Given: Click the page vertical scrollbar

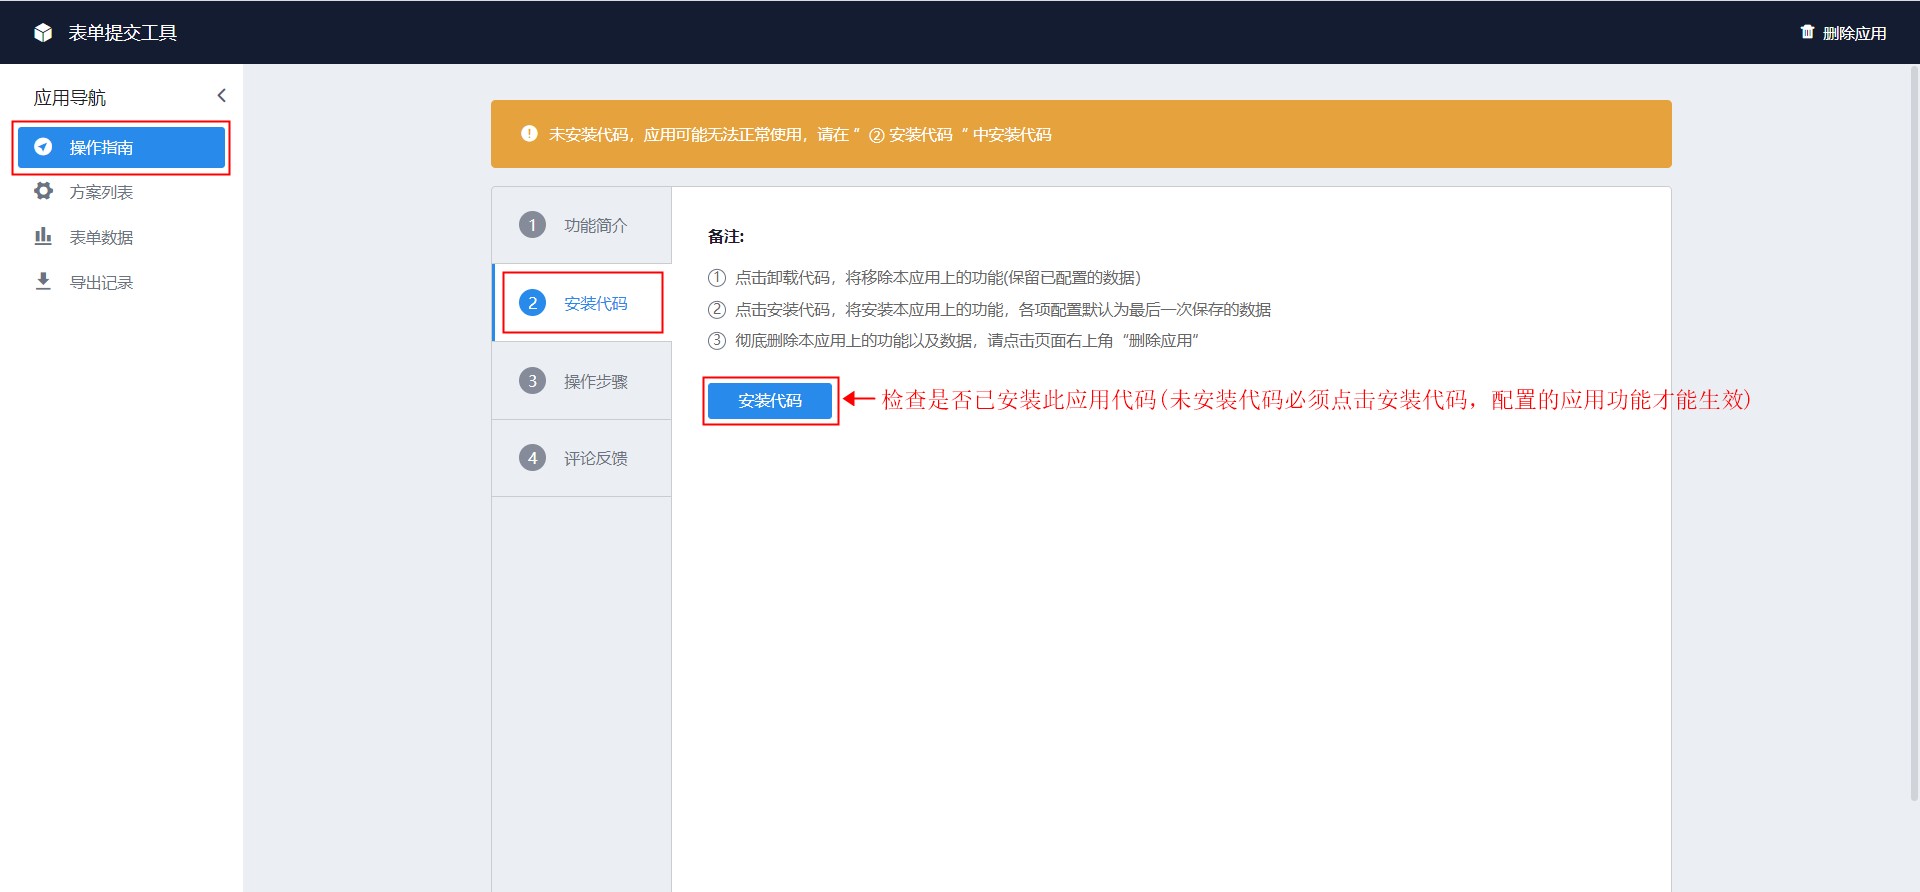Looking at the screenshot, I should [x=1914, y=434].
